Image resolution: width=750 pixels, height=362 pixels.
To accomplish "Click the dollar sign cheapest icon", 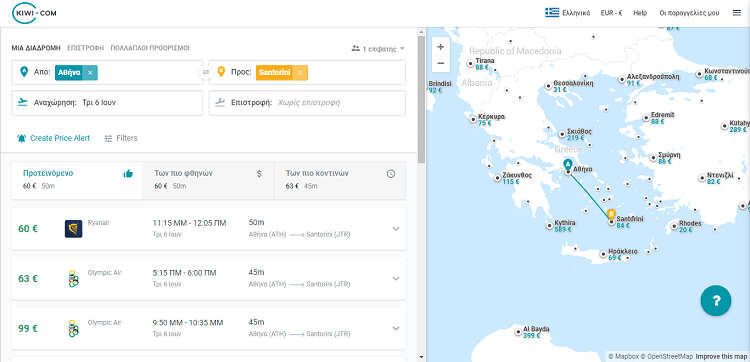I will 259,174.
